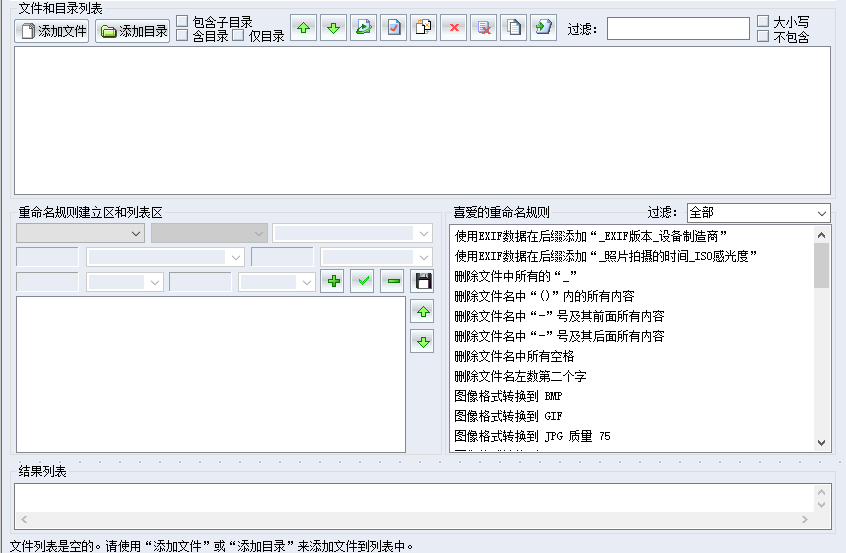
Task: Open the first rule-type dropdown in rule builder
Action: (x=80, y=233)
